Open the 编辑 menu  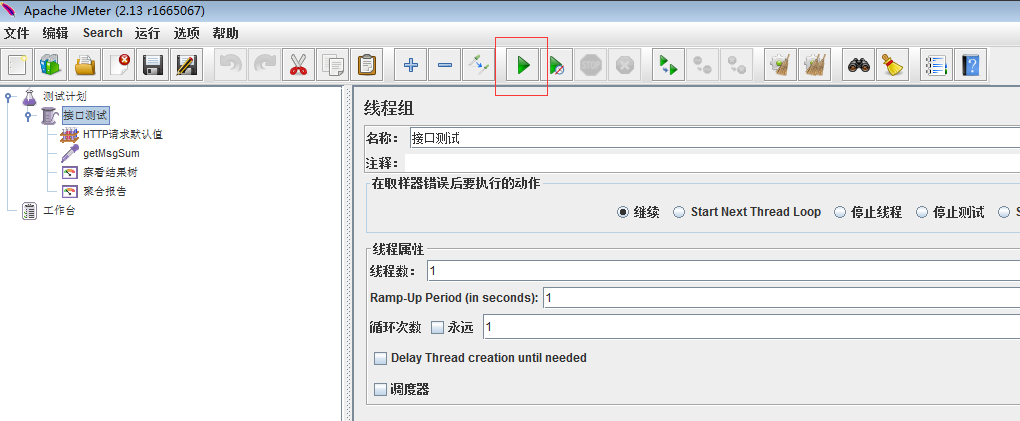pyautogui.click(x=55, y=33)
